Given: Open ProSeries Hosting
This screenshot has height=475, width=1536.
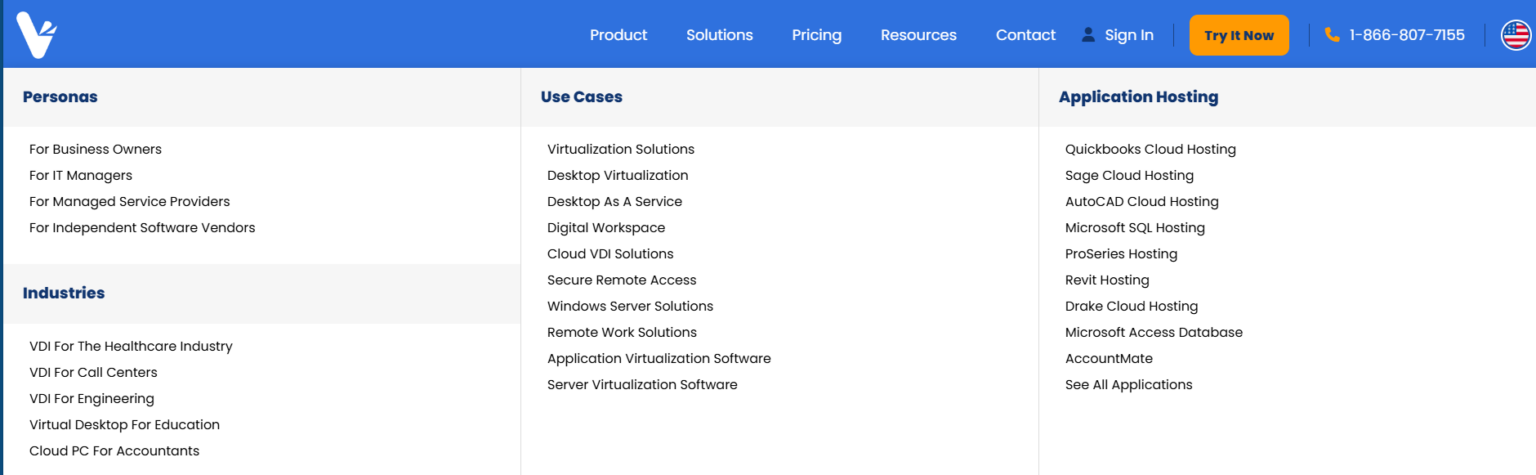Looking at the screenshot, I should [1121, 254].
